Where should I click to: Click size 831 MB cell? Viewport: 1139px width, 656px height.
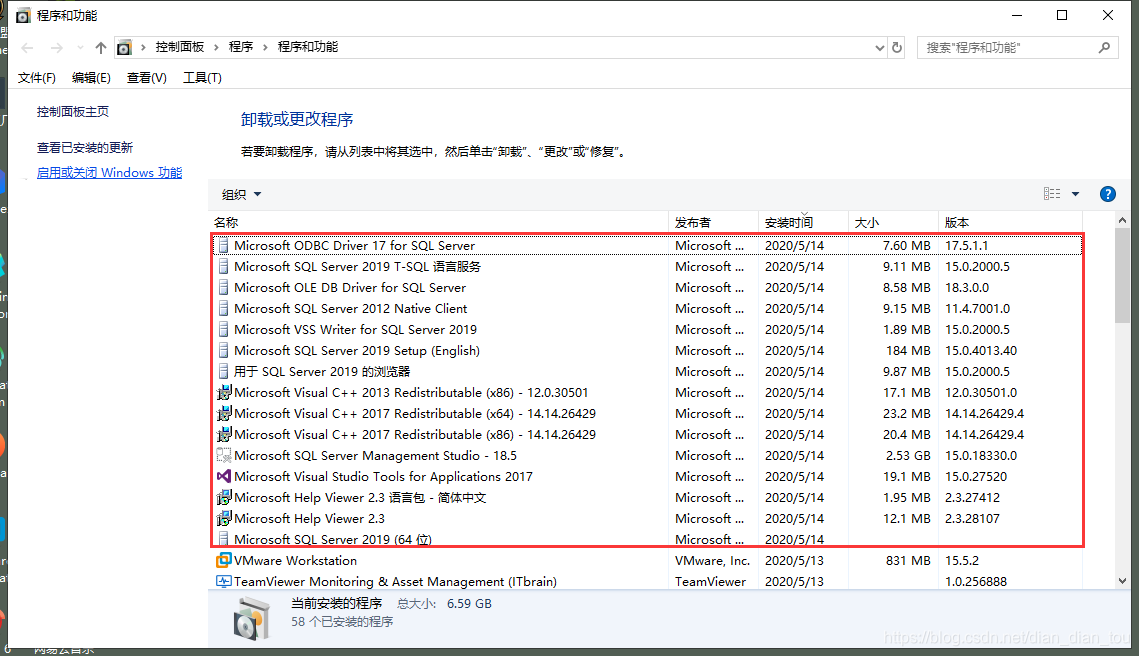(908, 561)
